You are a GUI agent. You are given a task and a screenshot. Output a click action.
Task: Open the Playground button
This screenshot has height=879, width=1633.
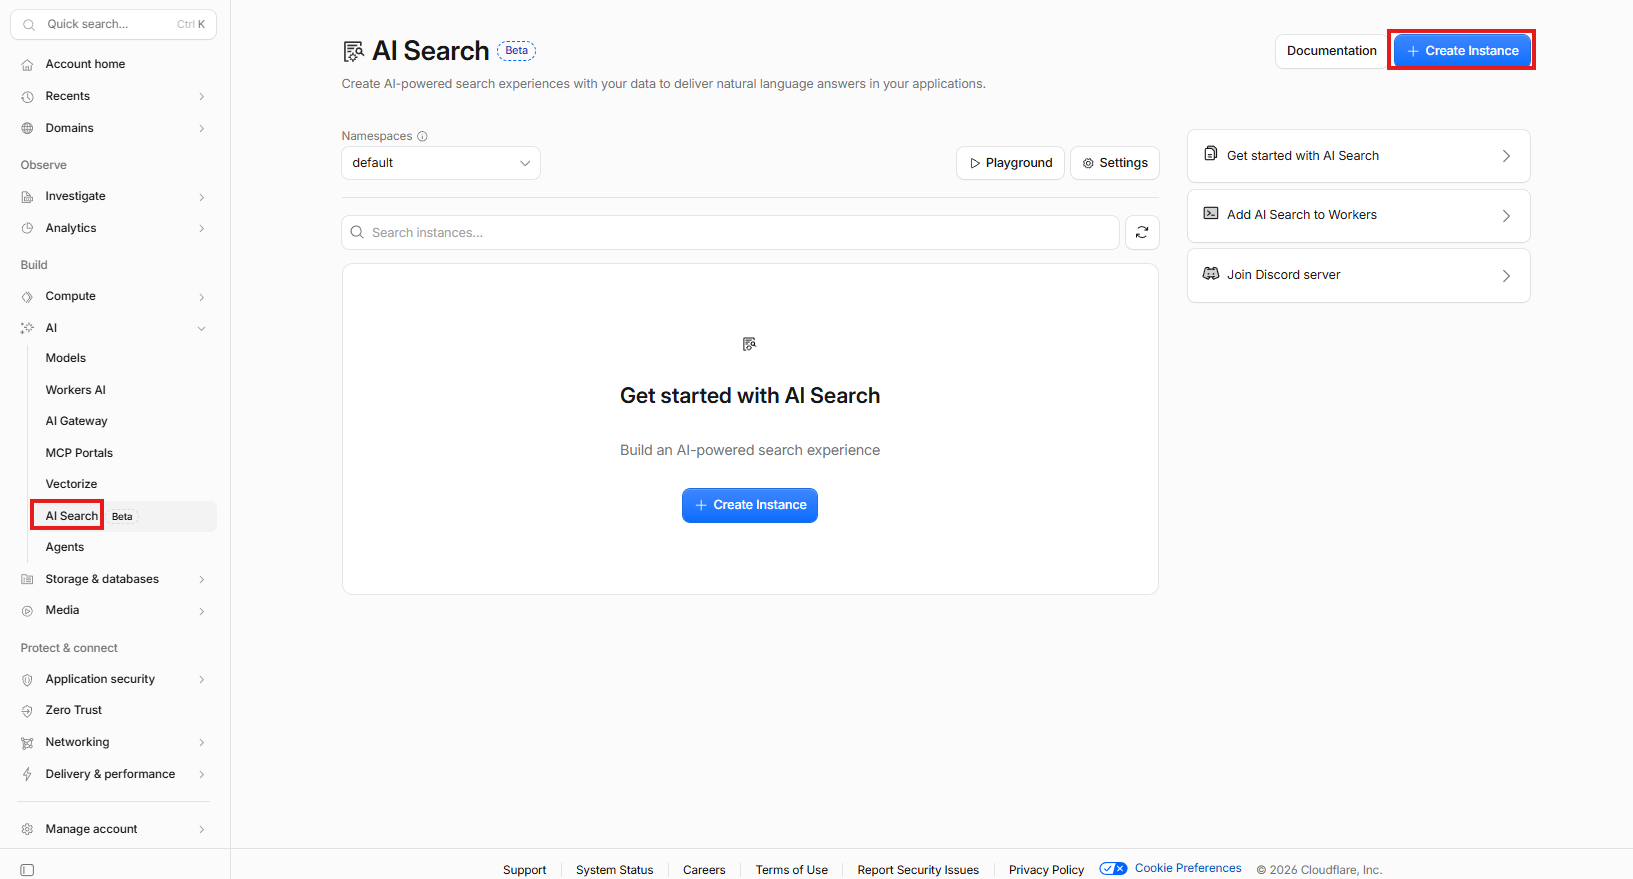tap(1010, 163)
